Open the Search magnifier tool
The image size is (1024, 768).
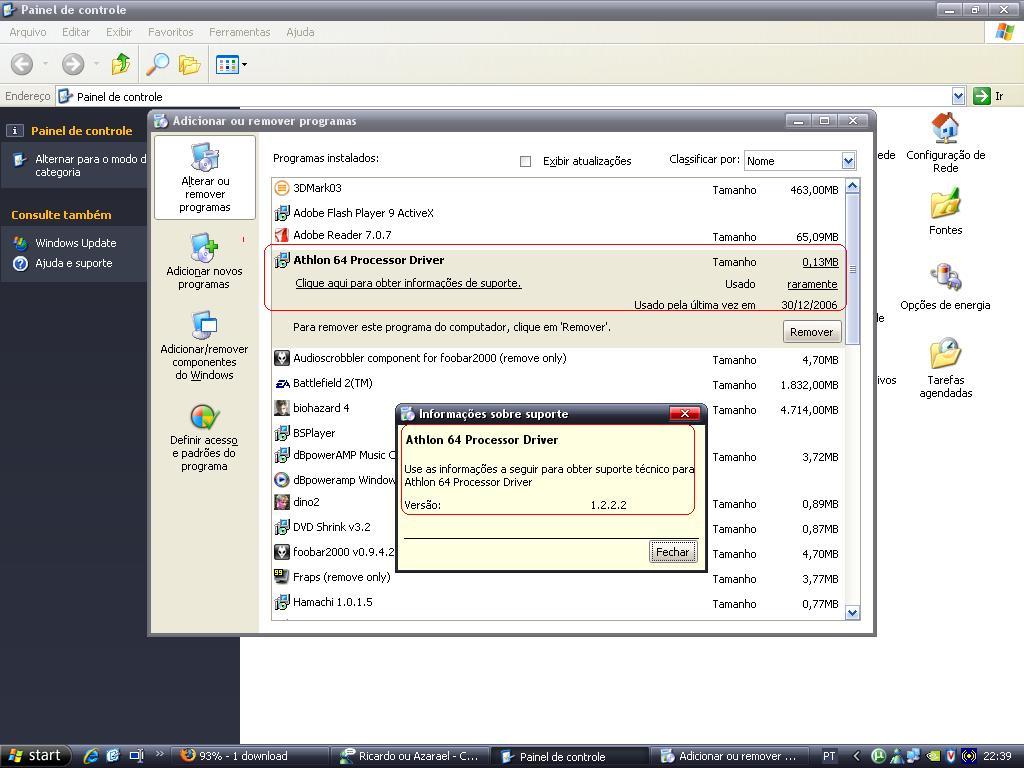tap(157, 64)
